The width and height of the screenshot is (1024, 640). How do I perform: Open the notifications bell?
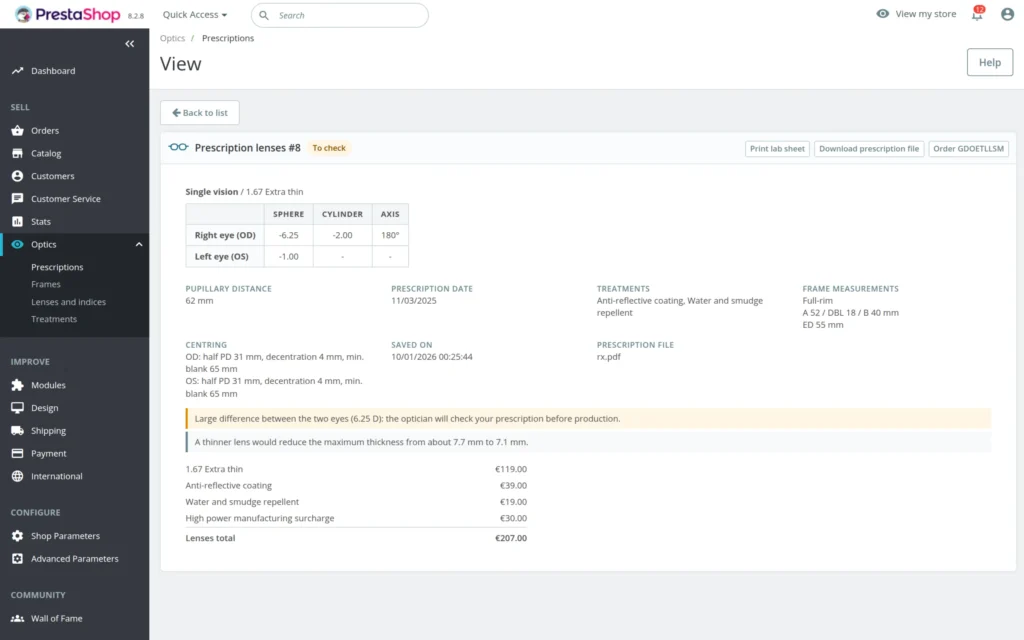click(977, 14)
